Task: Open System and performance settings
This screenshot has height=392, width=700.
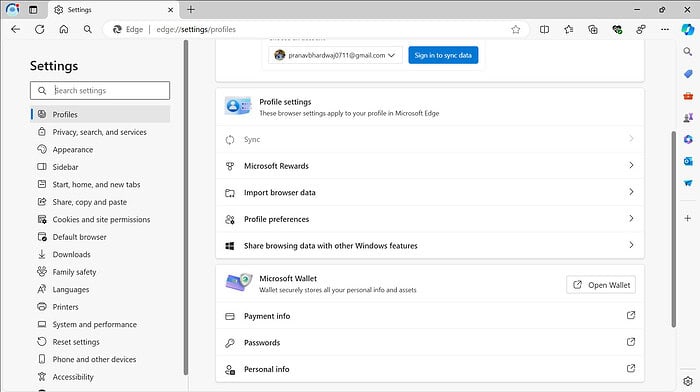Action: pos(100,324)
